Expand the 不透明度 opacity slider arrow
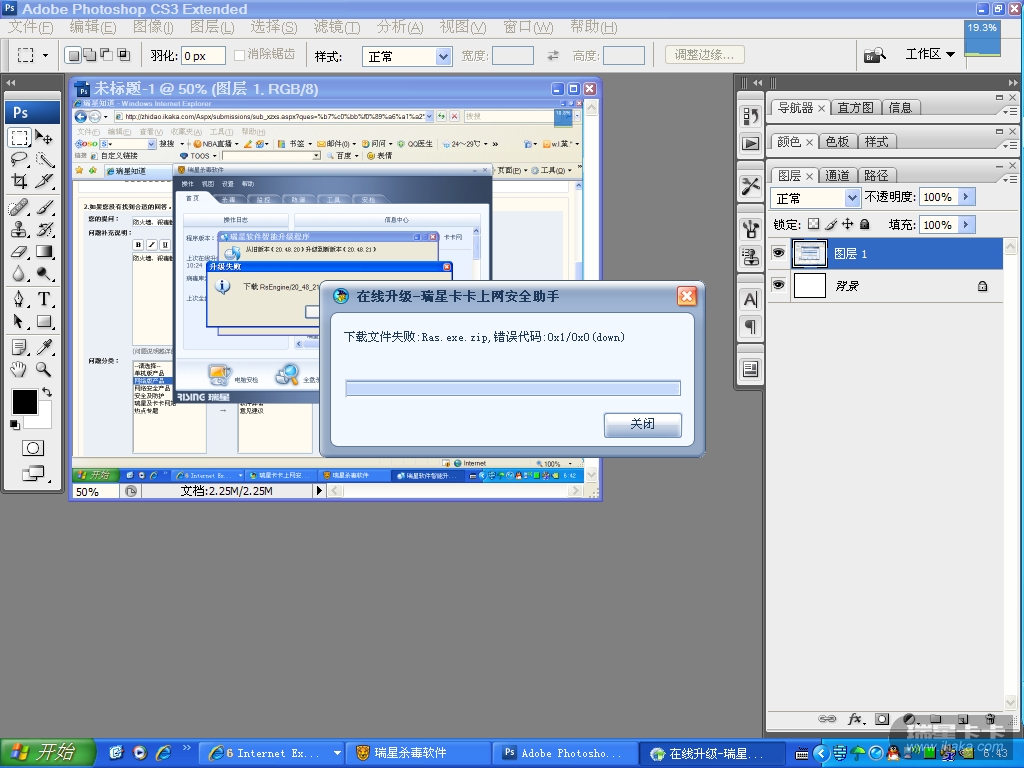The height and width of the screenshot is (768, 1024). [966, 198]
